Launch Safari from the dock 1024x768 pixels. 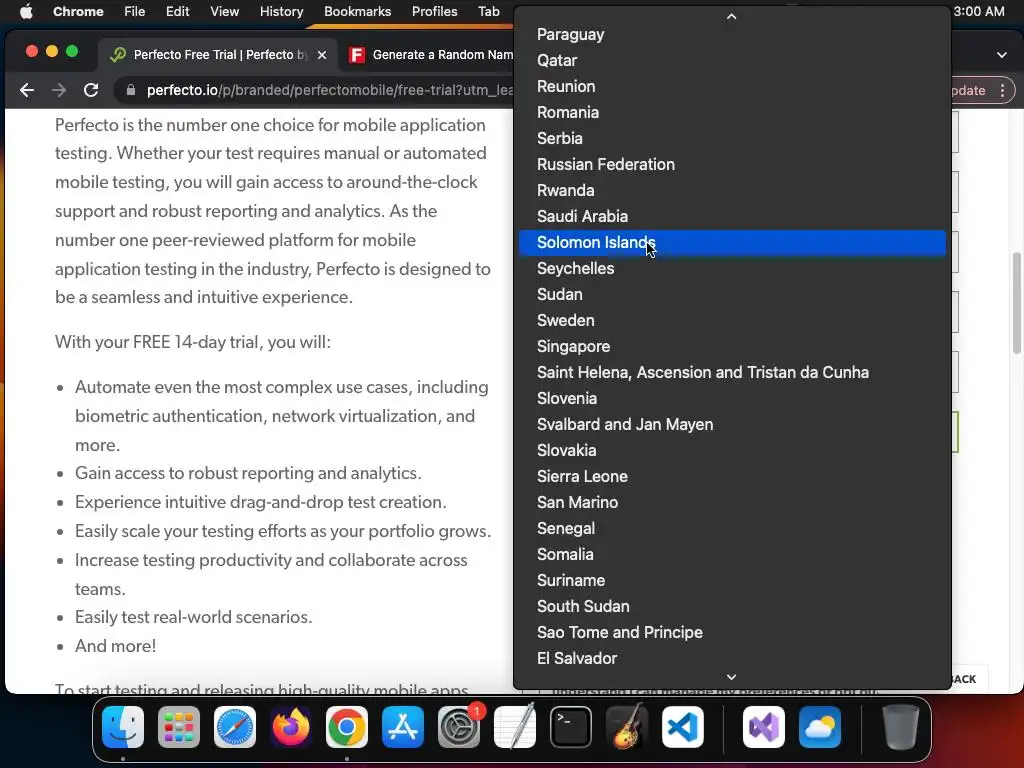pyautogui.click(x=235, y=727)
